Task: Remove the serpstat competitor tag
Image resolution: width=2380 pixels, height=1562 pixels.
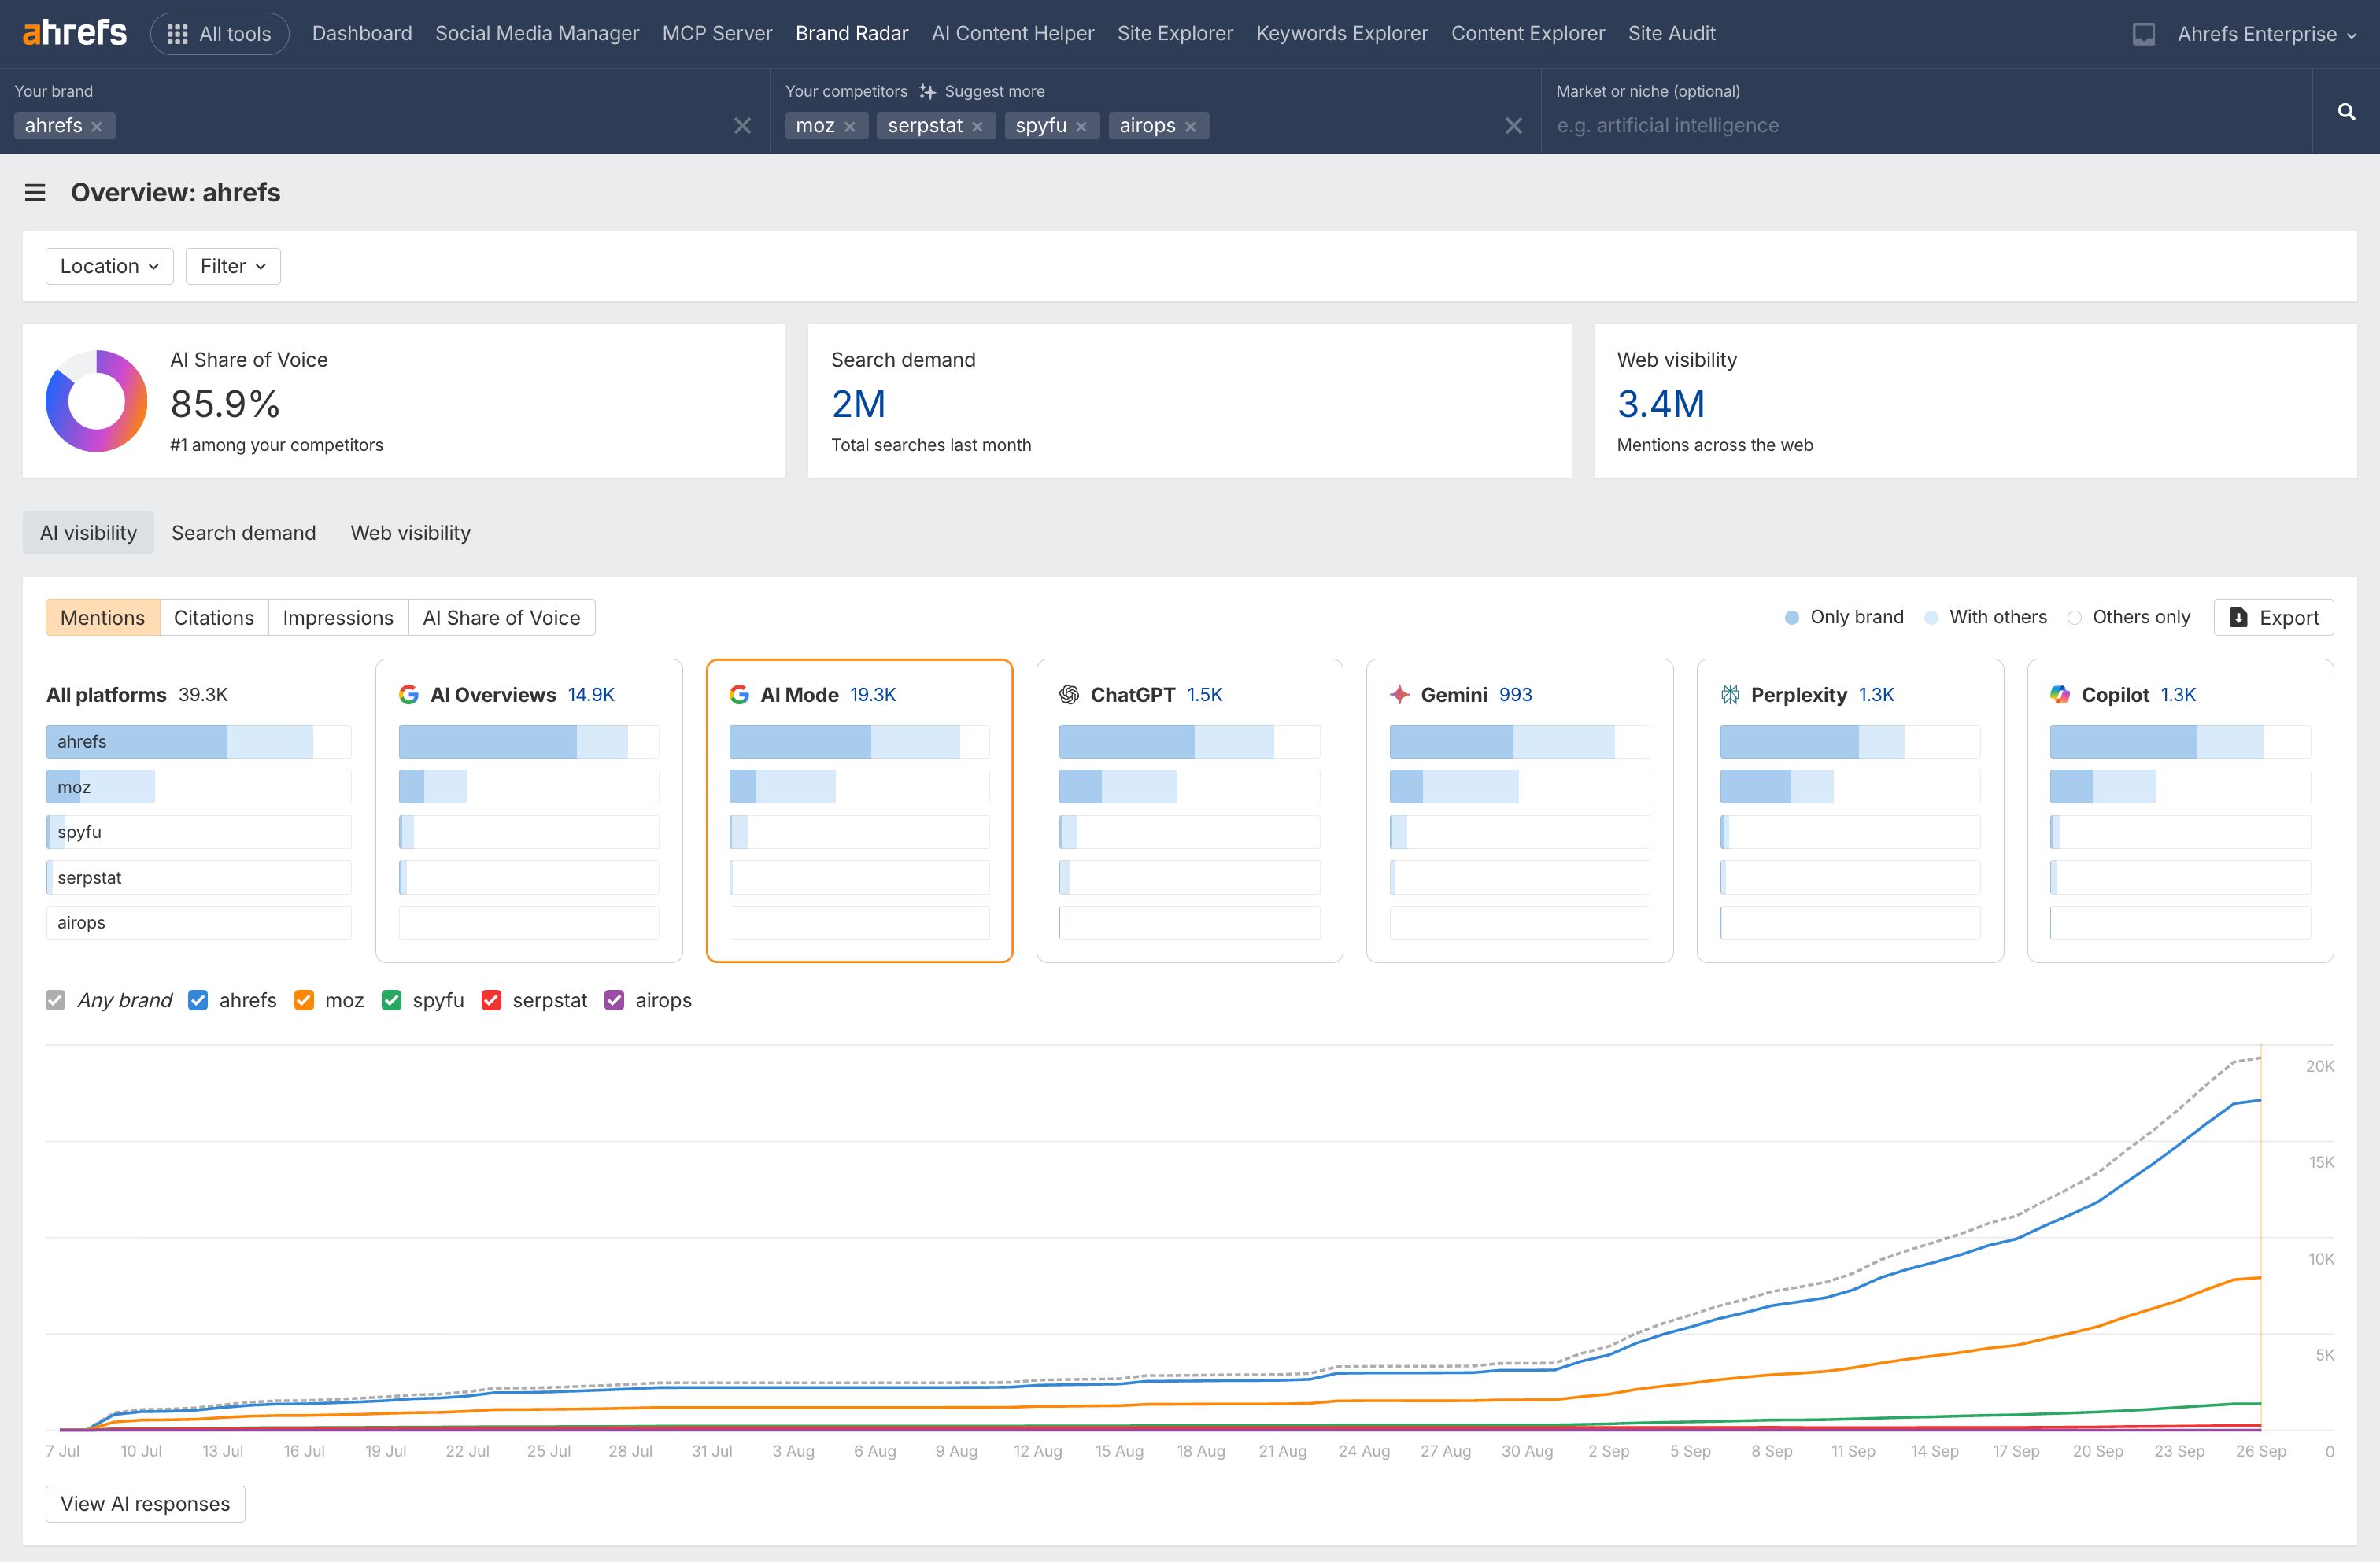Action: [x=977, y=126]
